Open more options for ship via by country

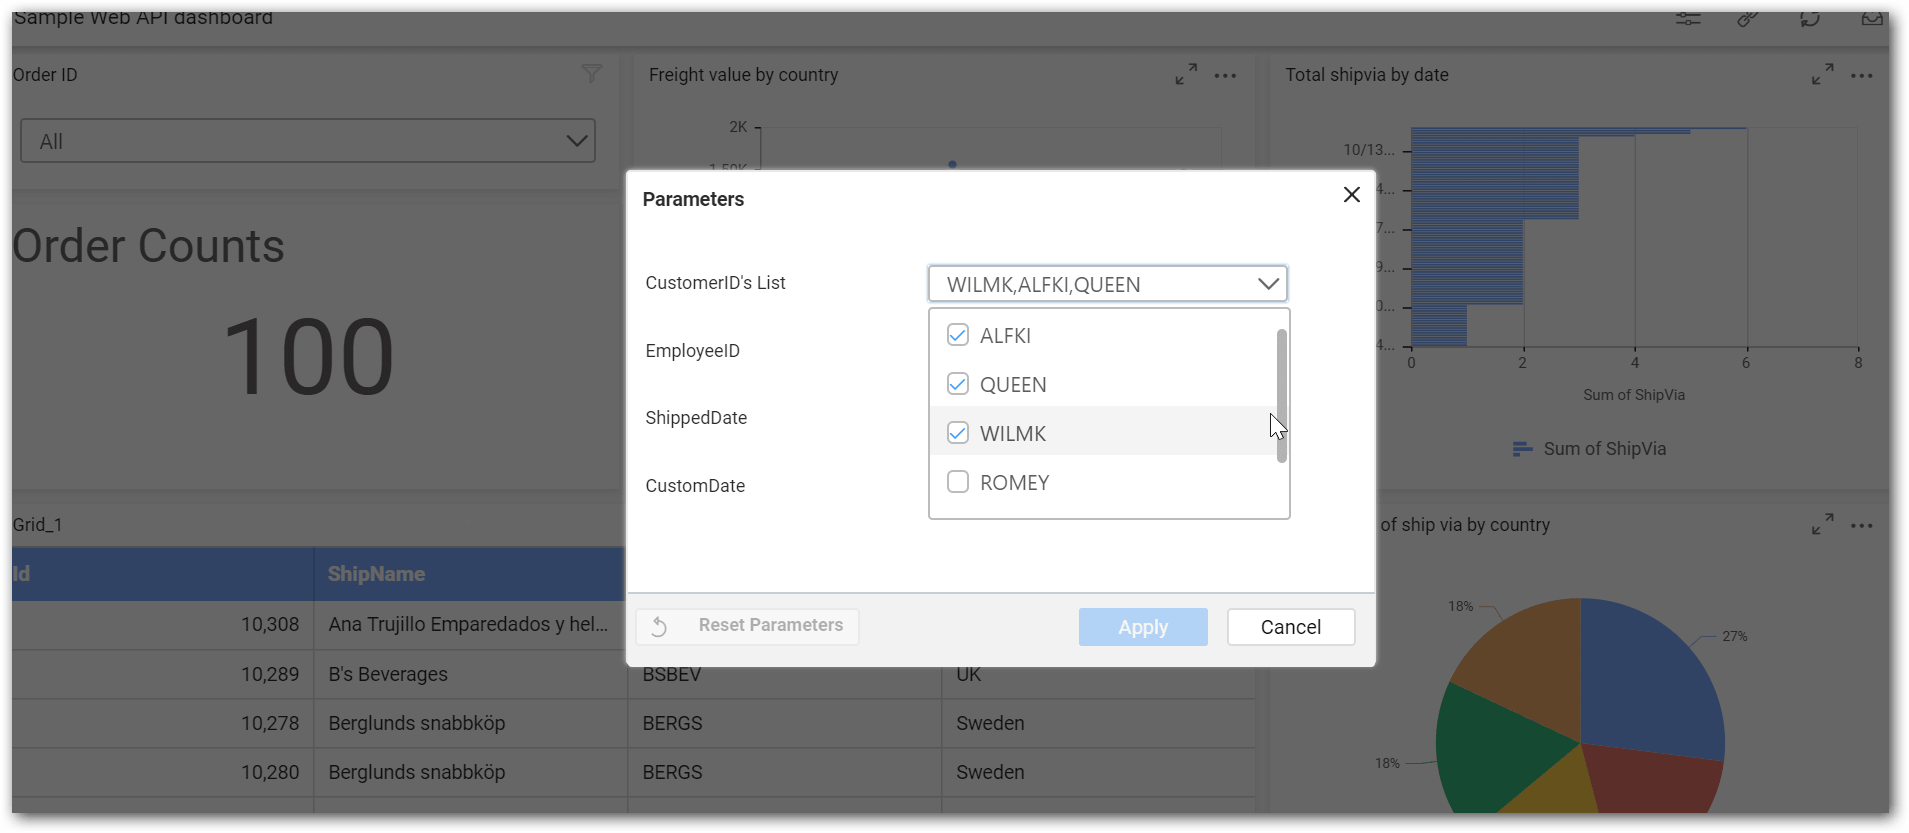pyautogui.click(x=1861, y=526)
